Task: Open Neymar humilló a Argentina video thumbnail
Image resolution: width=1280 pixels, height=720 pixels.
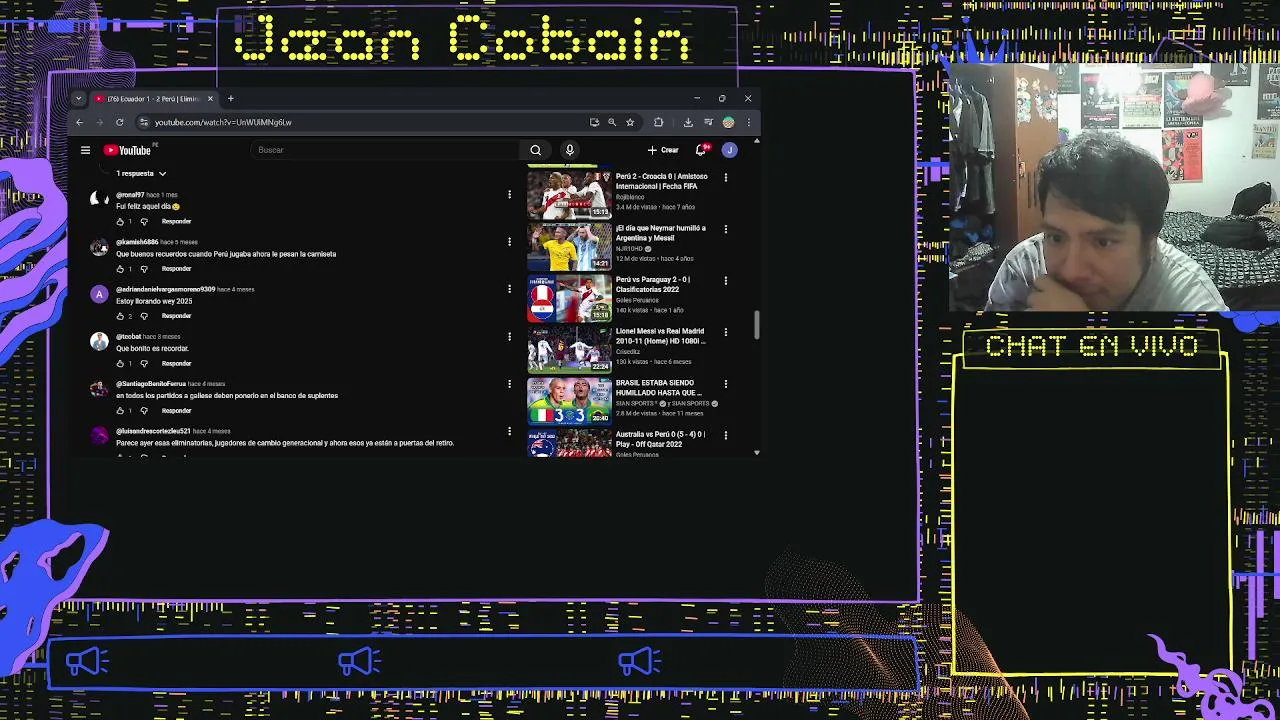Action: (569, 246)
